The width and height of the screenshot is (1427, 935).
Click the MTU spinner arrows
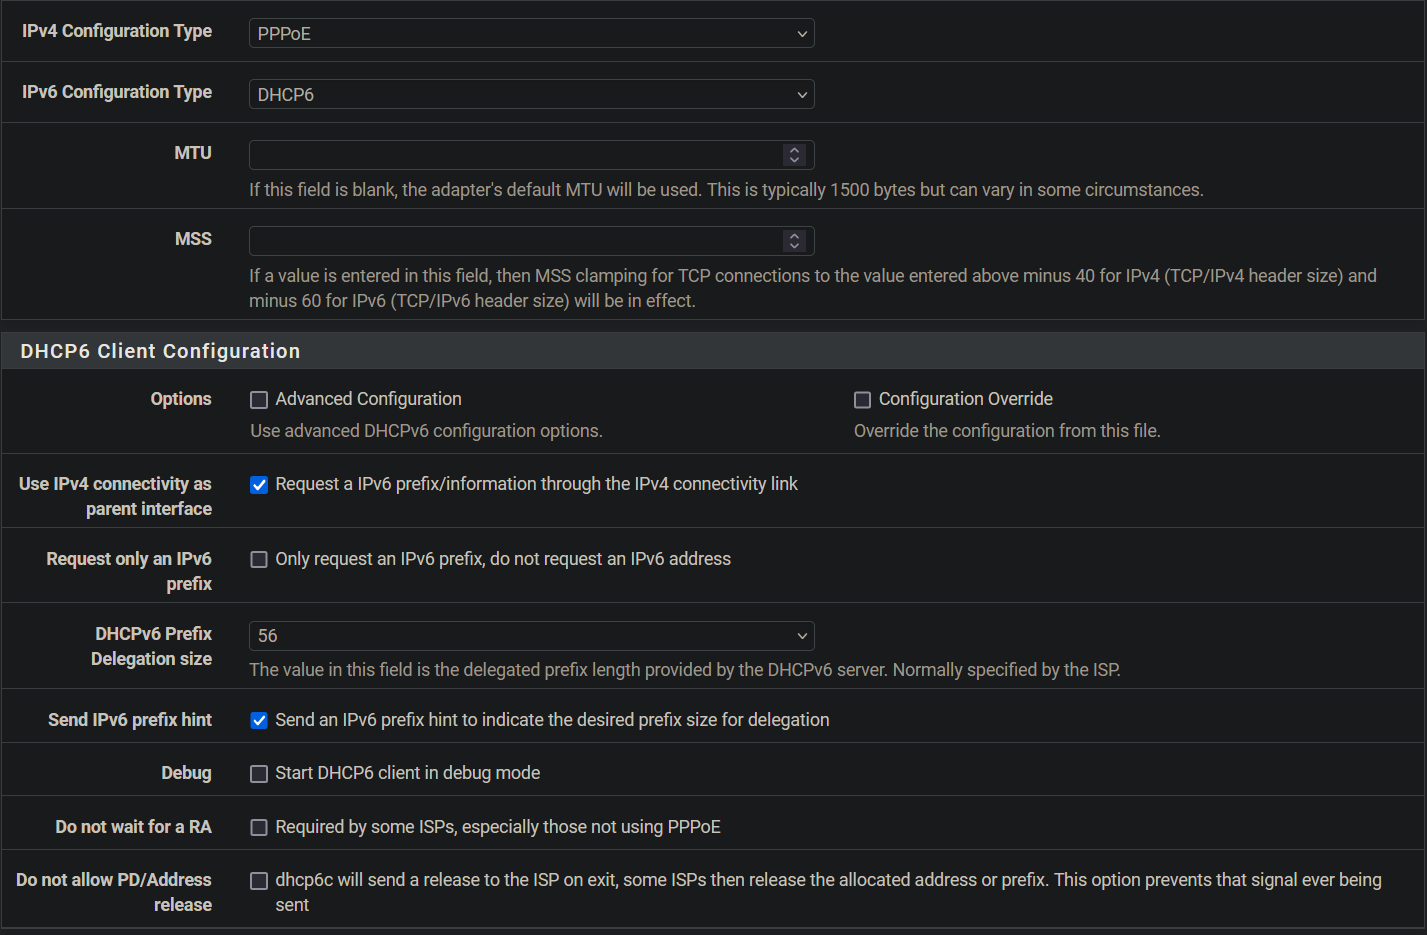(795, 155)
